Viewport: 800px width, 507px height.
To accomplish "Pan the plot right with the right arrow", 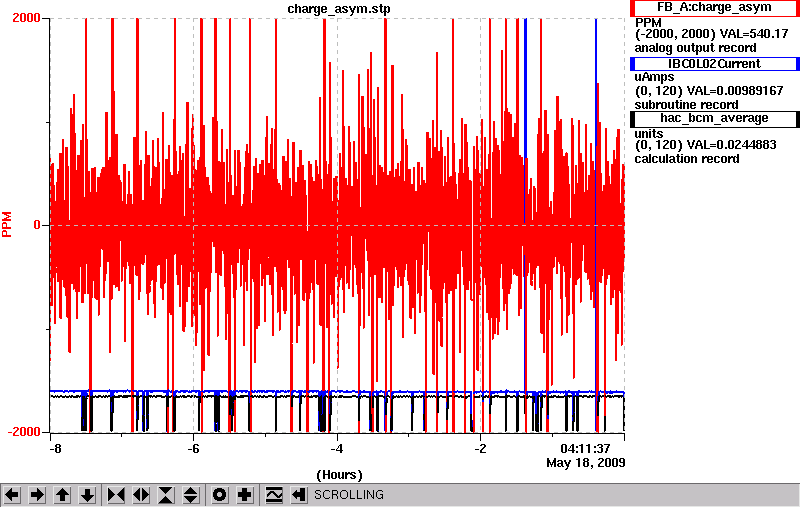I will (37, 495).
